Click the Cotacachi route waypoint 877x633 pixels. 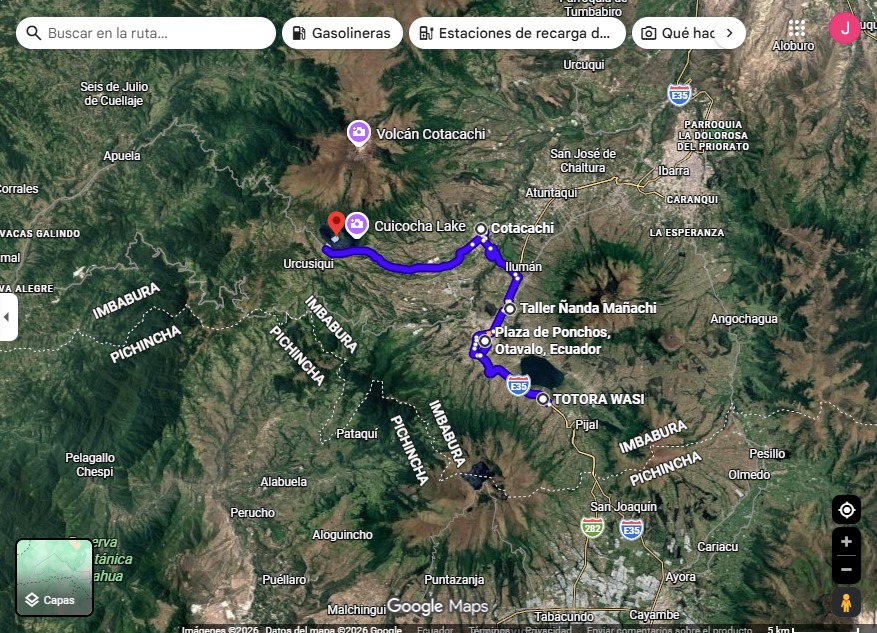pyautogui.click(x=481, y=229)
